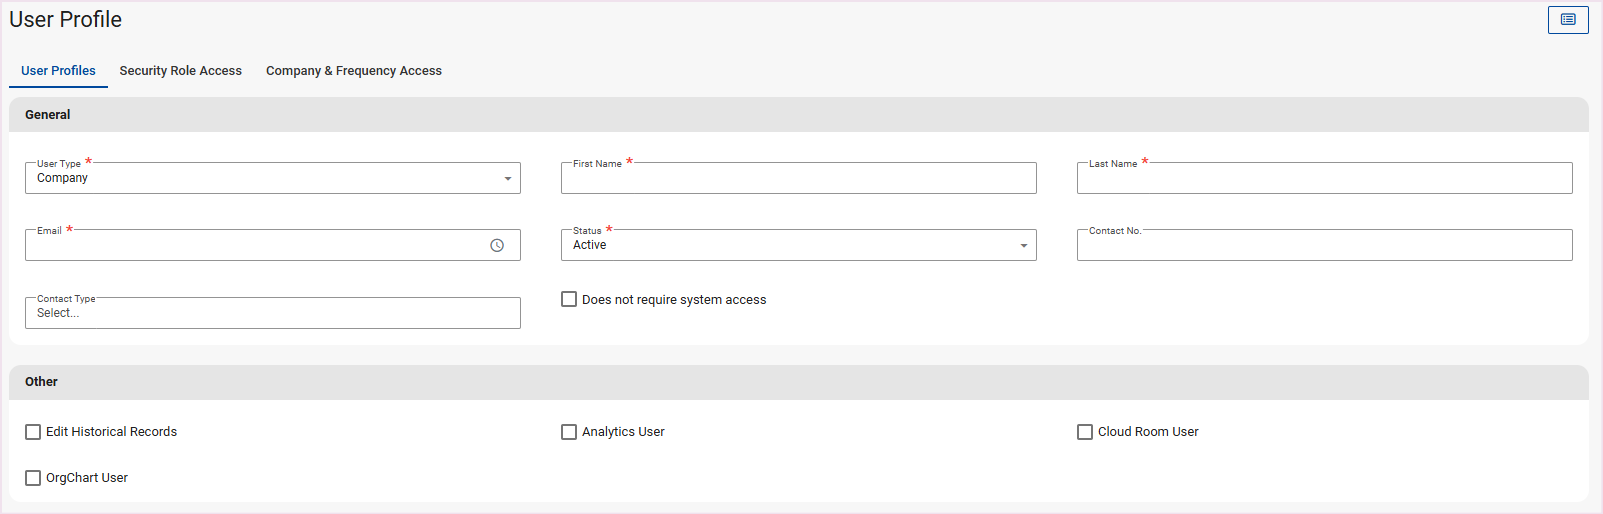Click the Contact No. text box
Screen dimensions: 1603x514
pos(1324,246)
